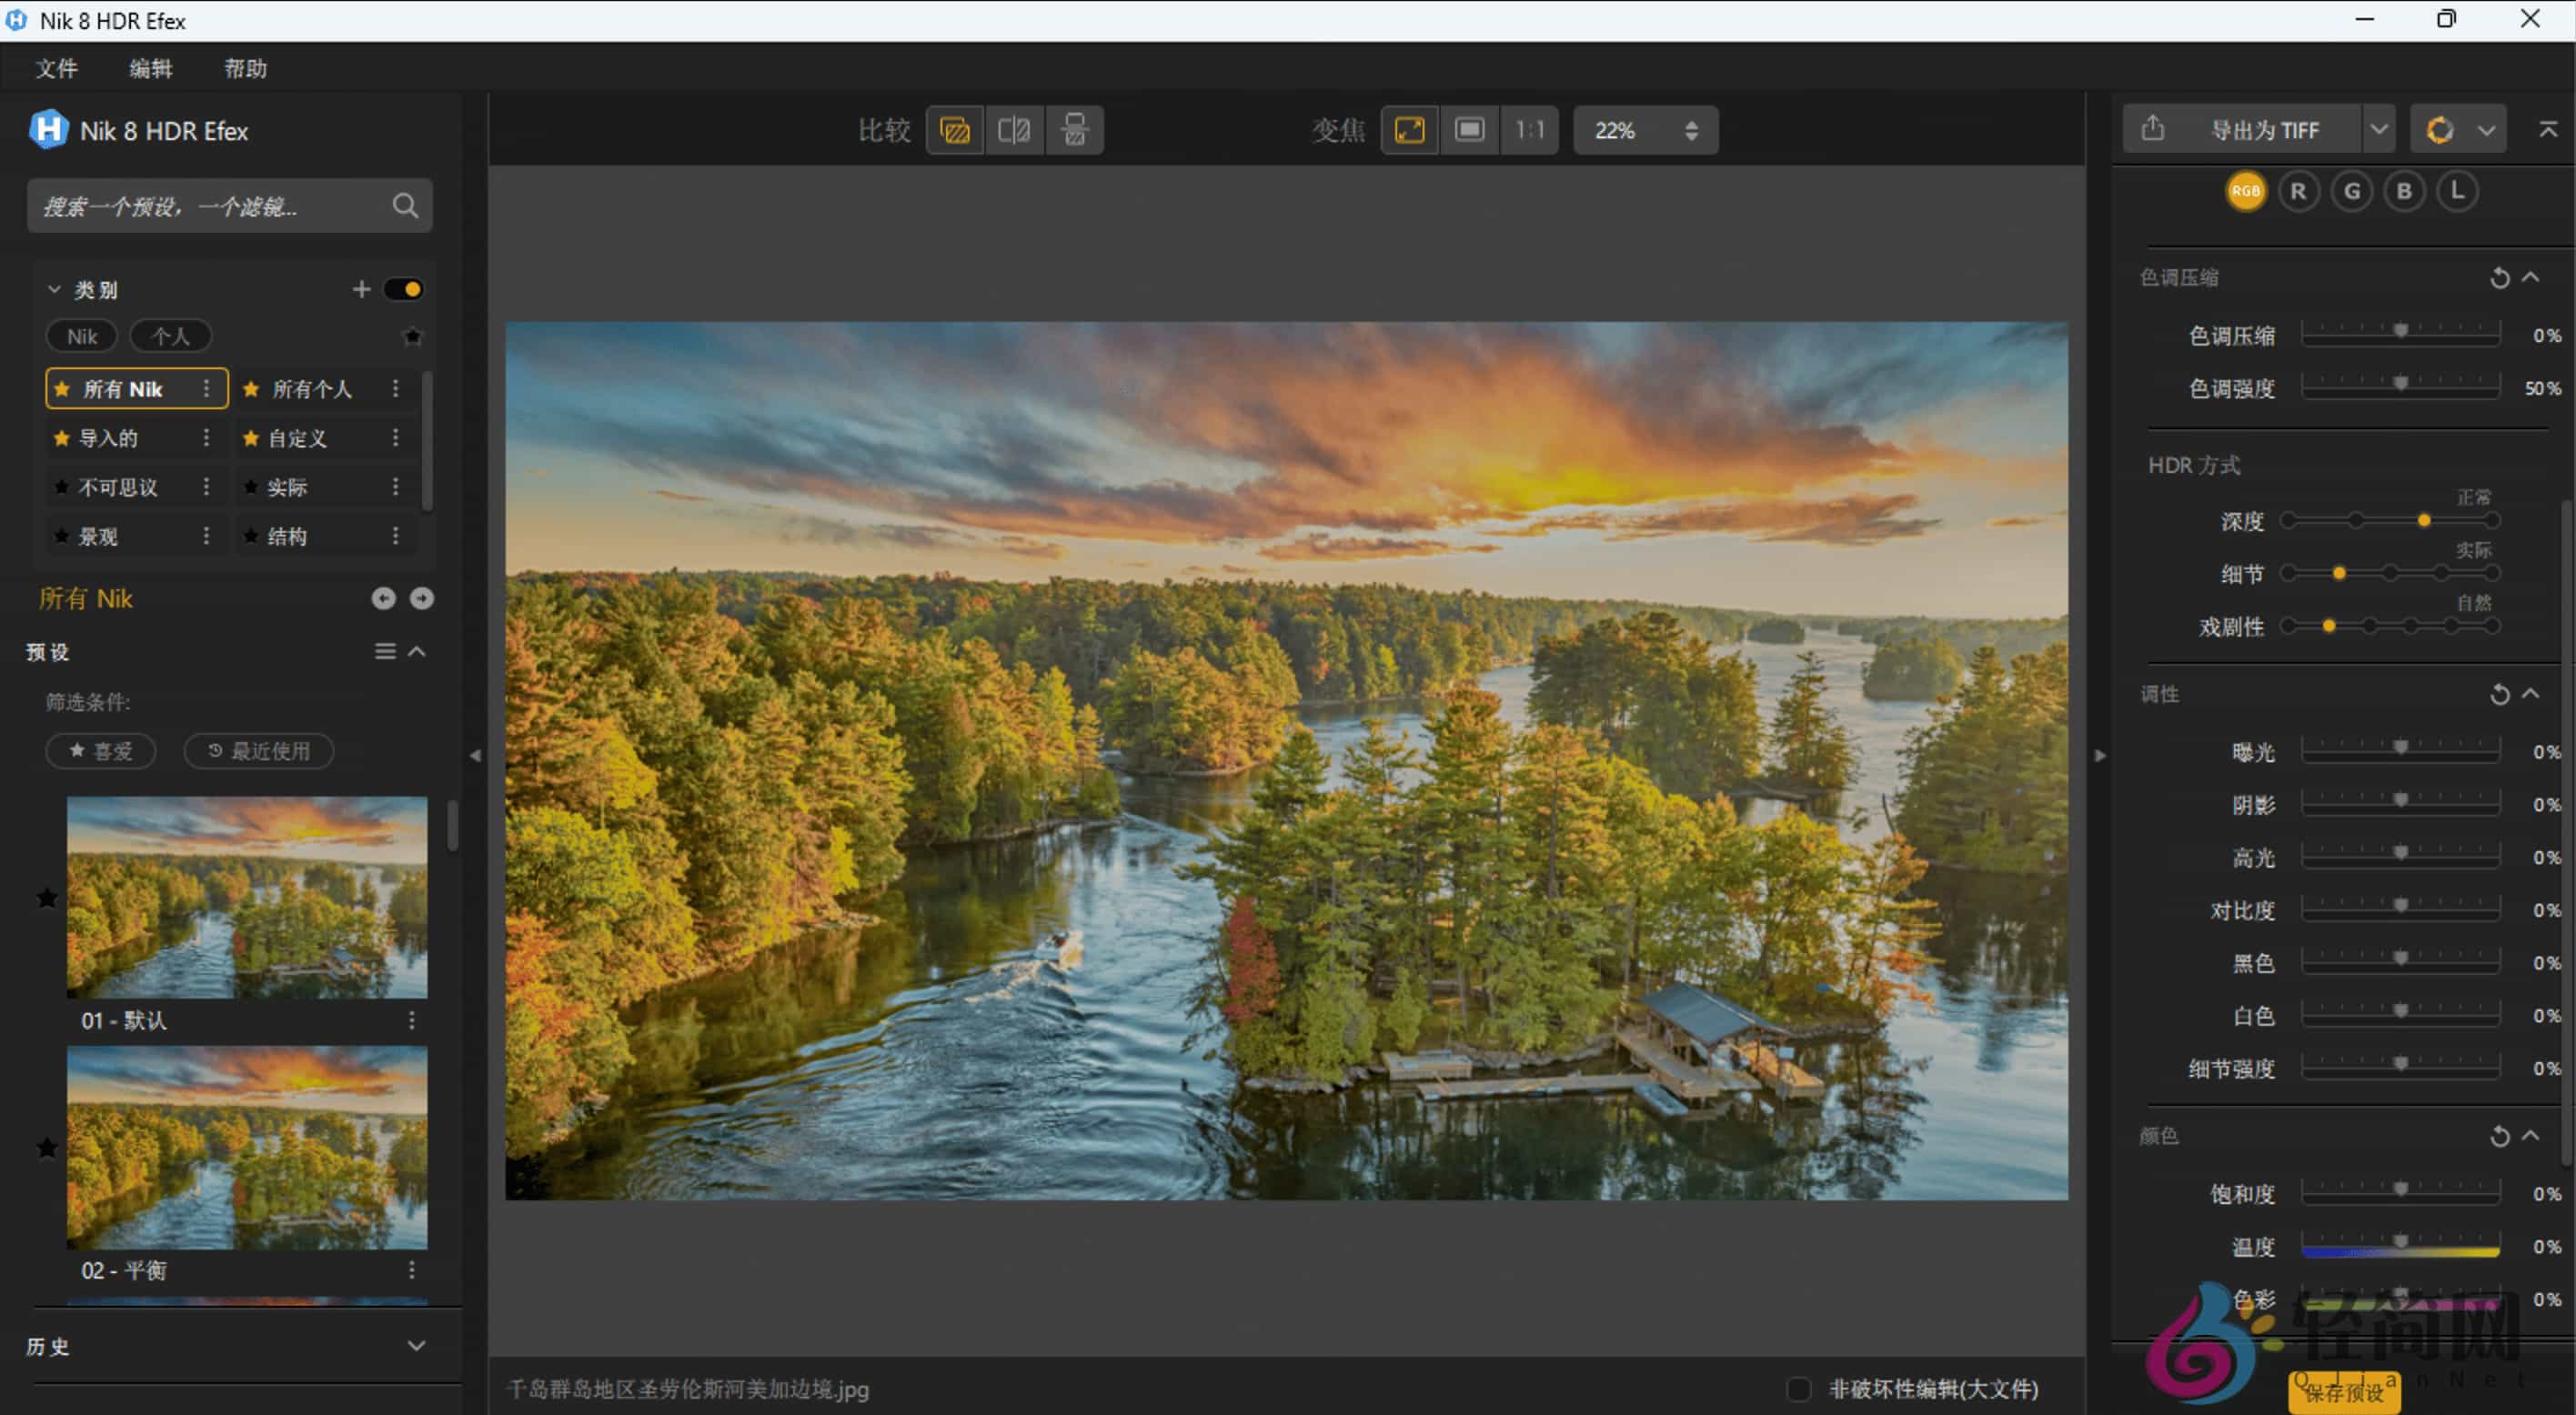The image size is (2576, 1415).
Task: Collapse the 预设 presets panel
Action: 418,651
